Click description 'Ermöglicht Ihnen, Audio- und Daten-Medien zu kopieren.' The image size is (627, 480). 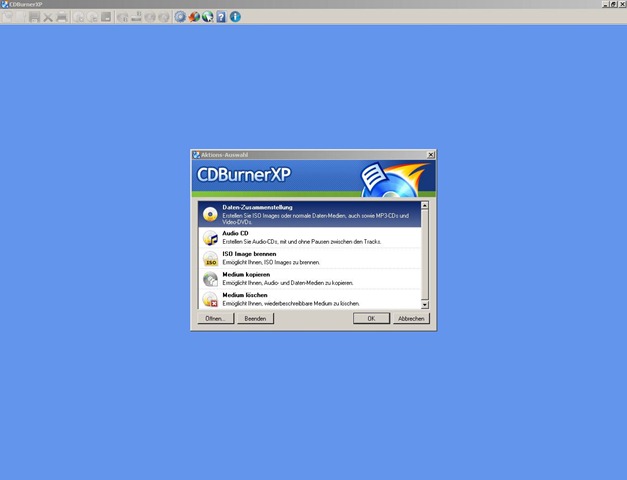pyautogui.click(x=288, y=283)
